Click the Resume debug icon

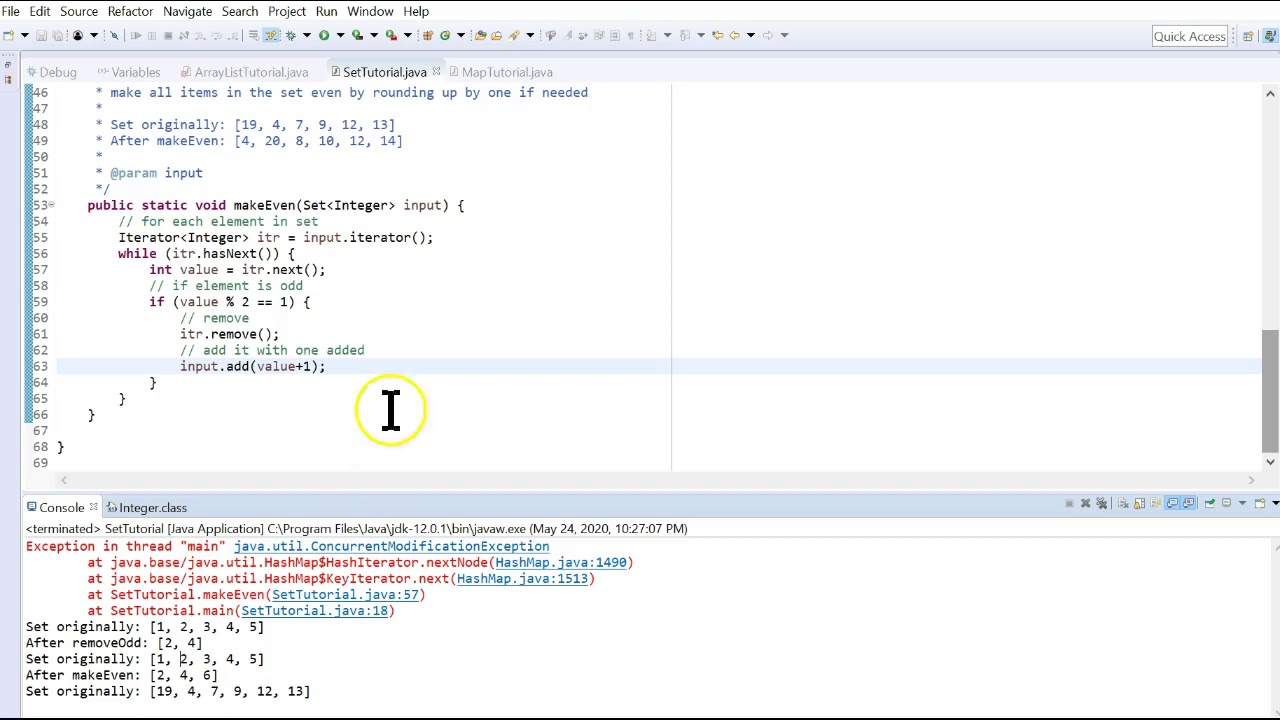(135, 35)
